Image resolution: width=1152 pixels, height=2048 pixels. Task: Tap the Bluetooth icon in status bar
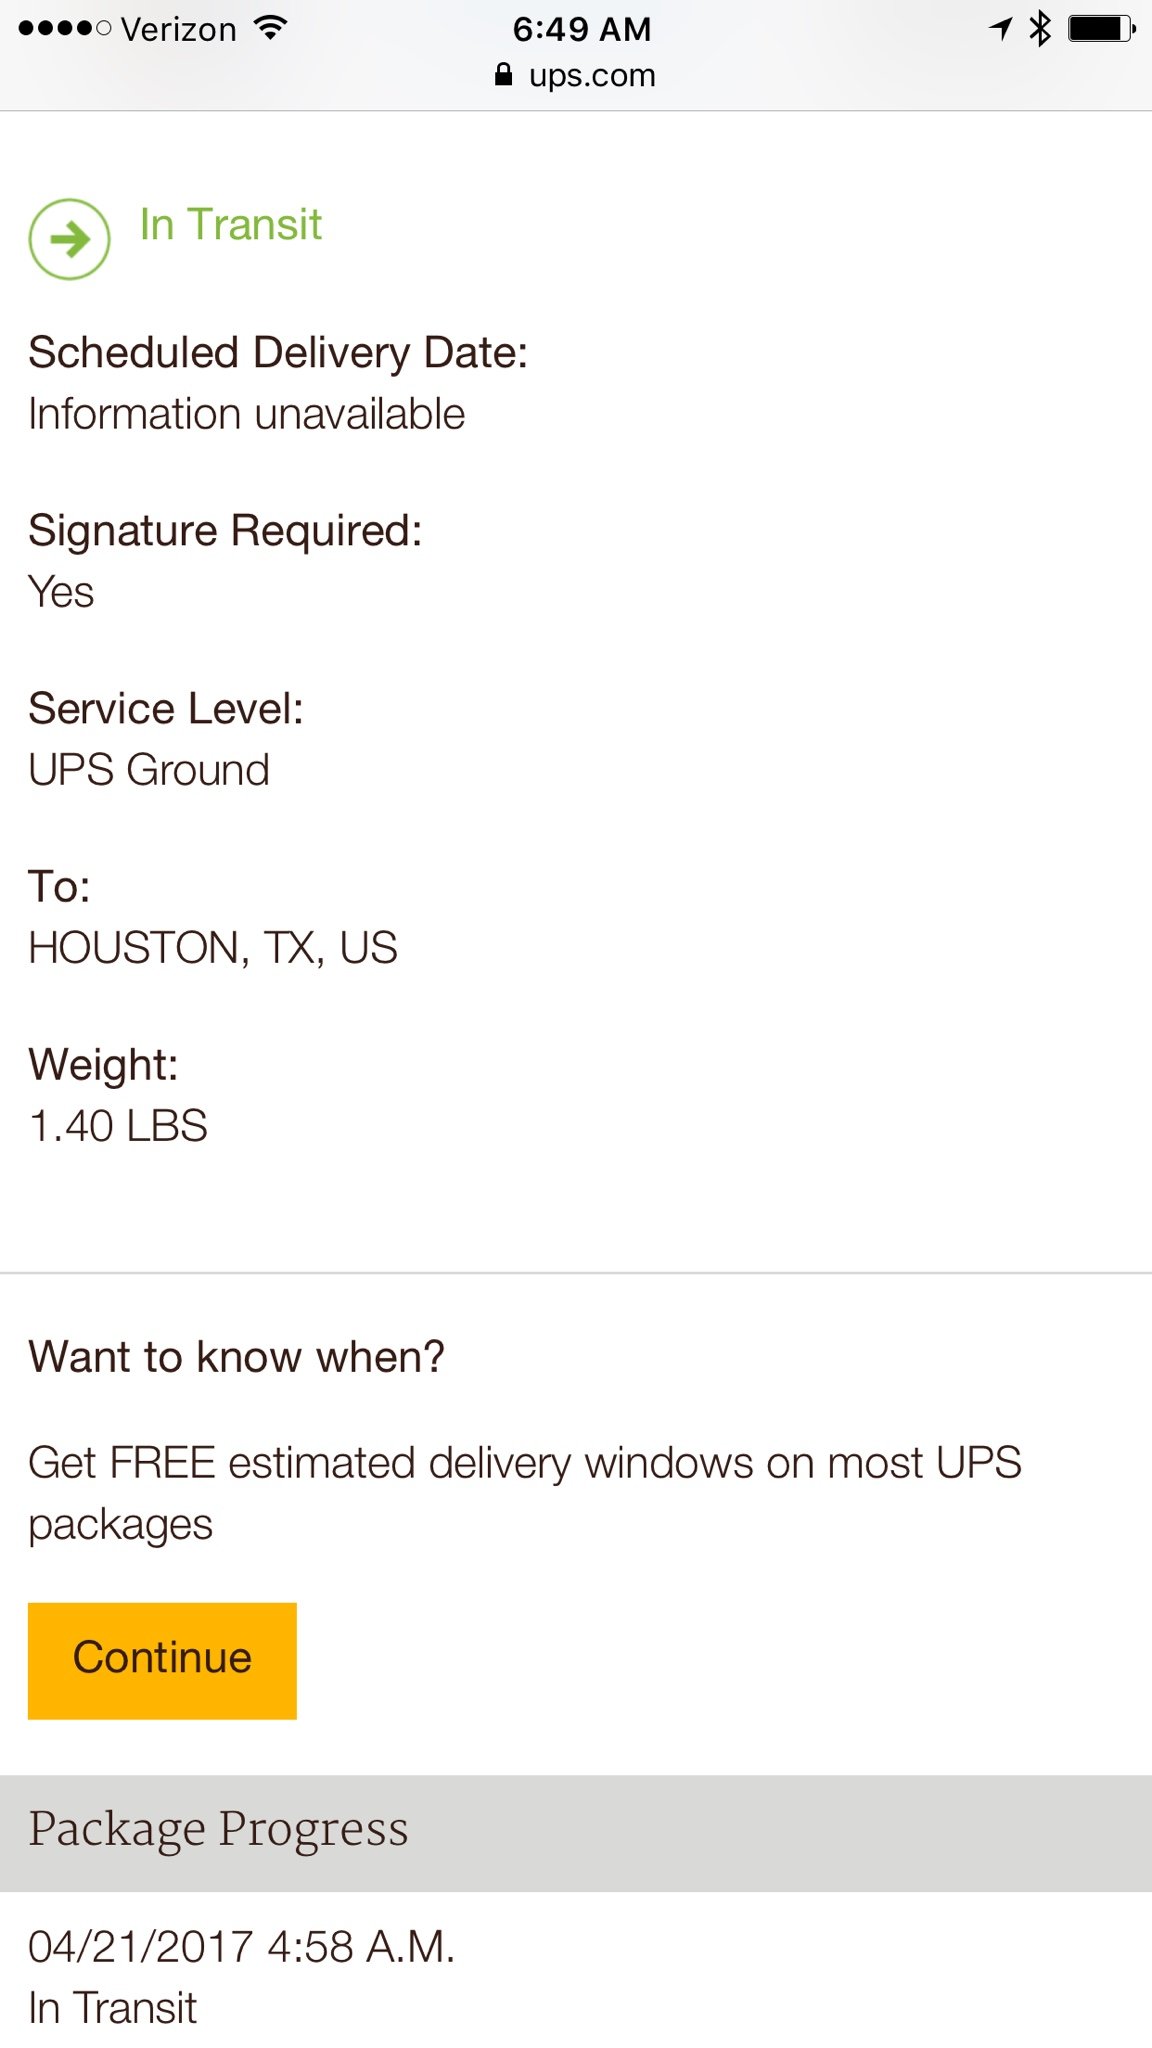[1041, 28]
